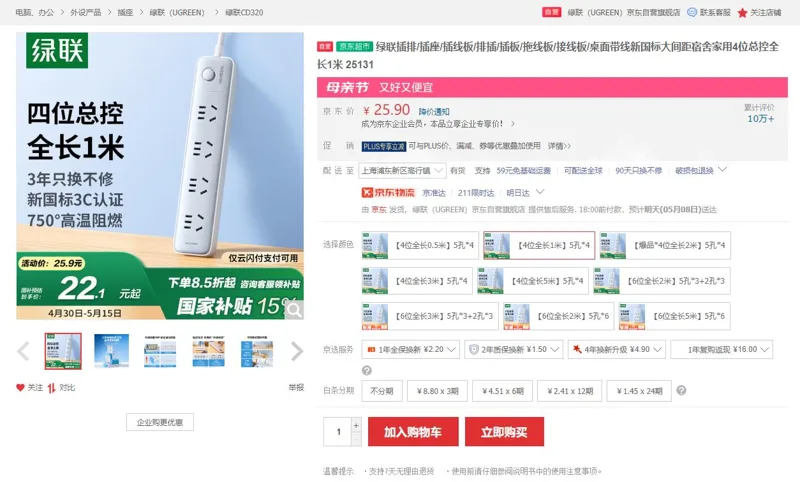Select ¥2.41 x 12期 installment
Screen dimensions: 800x482
[570, 391]
